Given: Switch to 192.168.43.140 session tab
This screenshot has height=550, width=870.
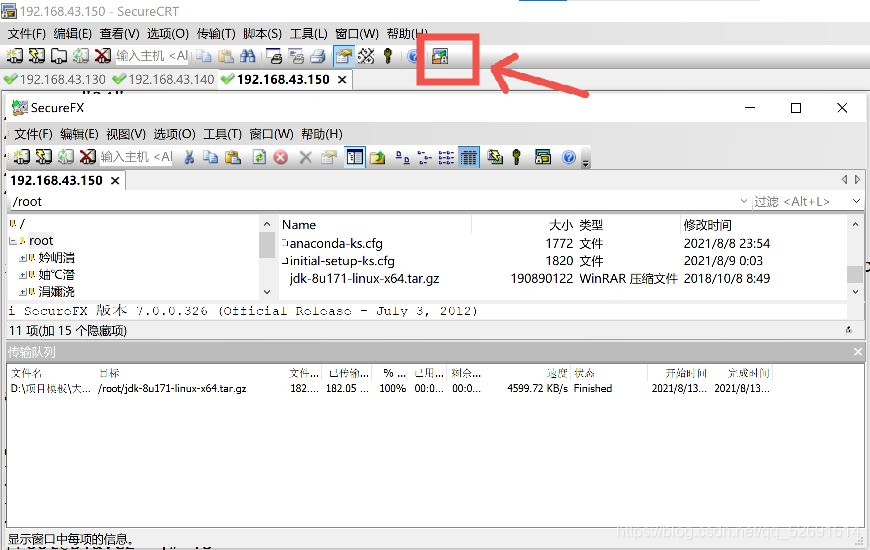Looking at the screenshot, I should [163, 79].
